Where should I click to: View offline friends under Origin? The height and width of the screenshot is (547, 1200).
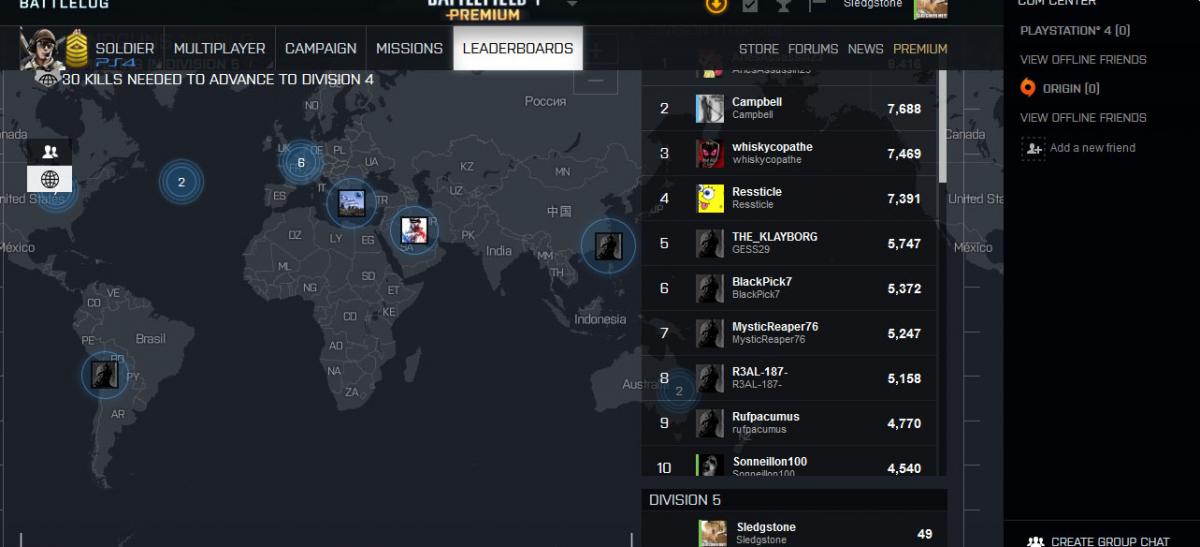1083,118
